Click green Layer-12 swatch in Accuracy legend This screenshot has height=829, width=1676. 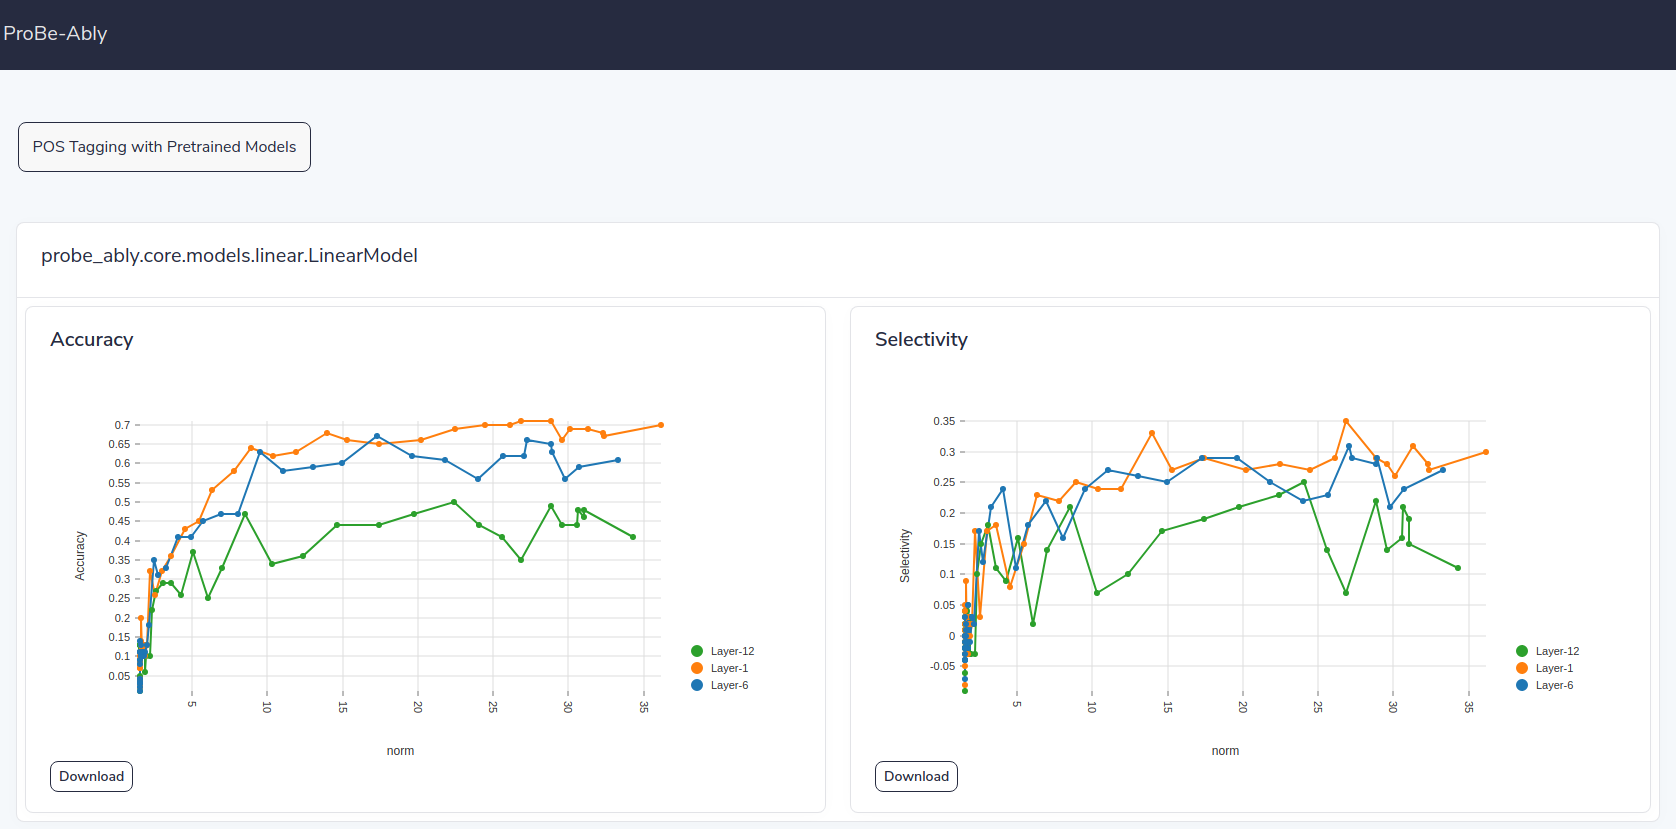tap(697, 651)
